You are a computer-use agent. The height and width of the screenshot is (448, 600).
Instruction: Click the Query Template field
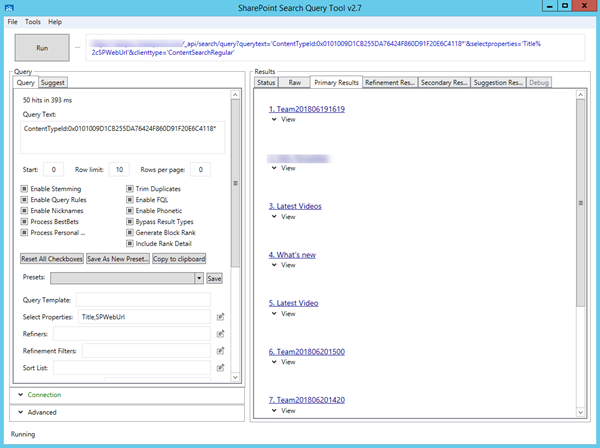(x=143, y=300)
